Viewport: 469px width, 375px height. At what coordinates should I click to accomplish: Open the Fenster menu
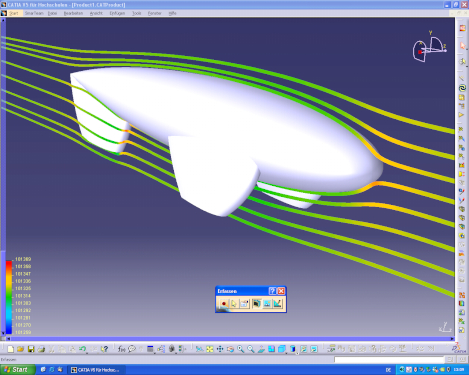point(154,13)
